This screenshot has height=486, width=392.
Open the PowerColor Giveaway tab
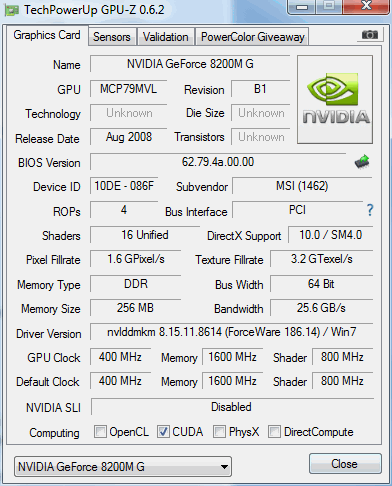pos(253,37)
